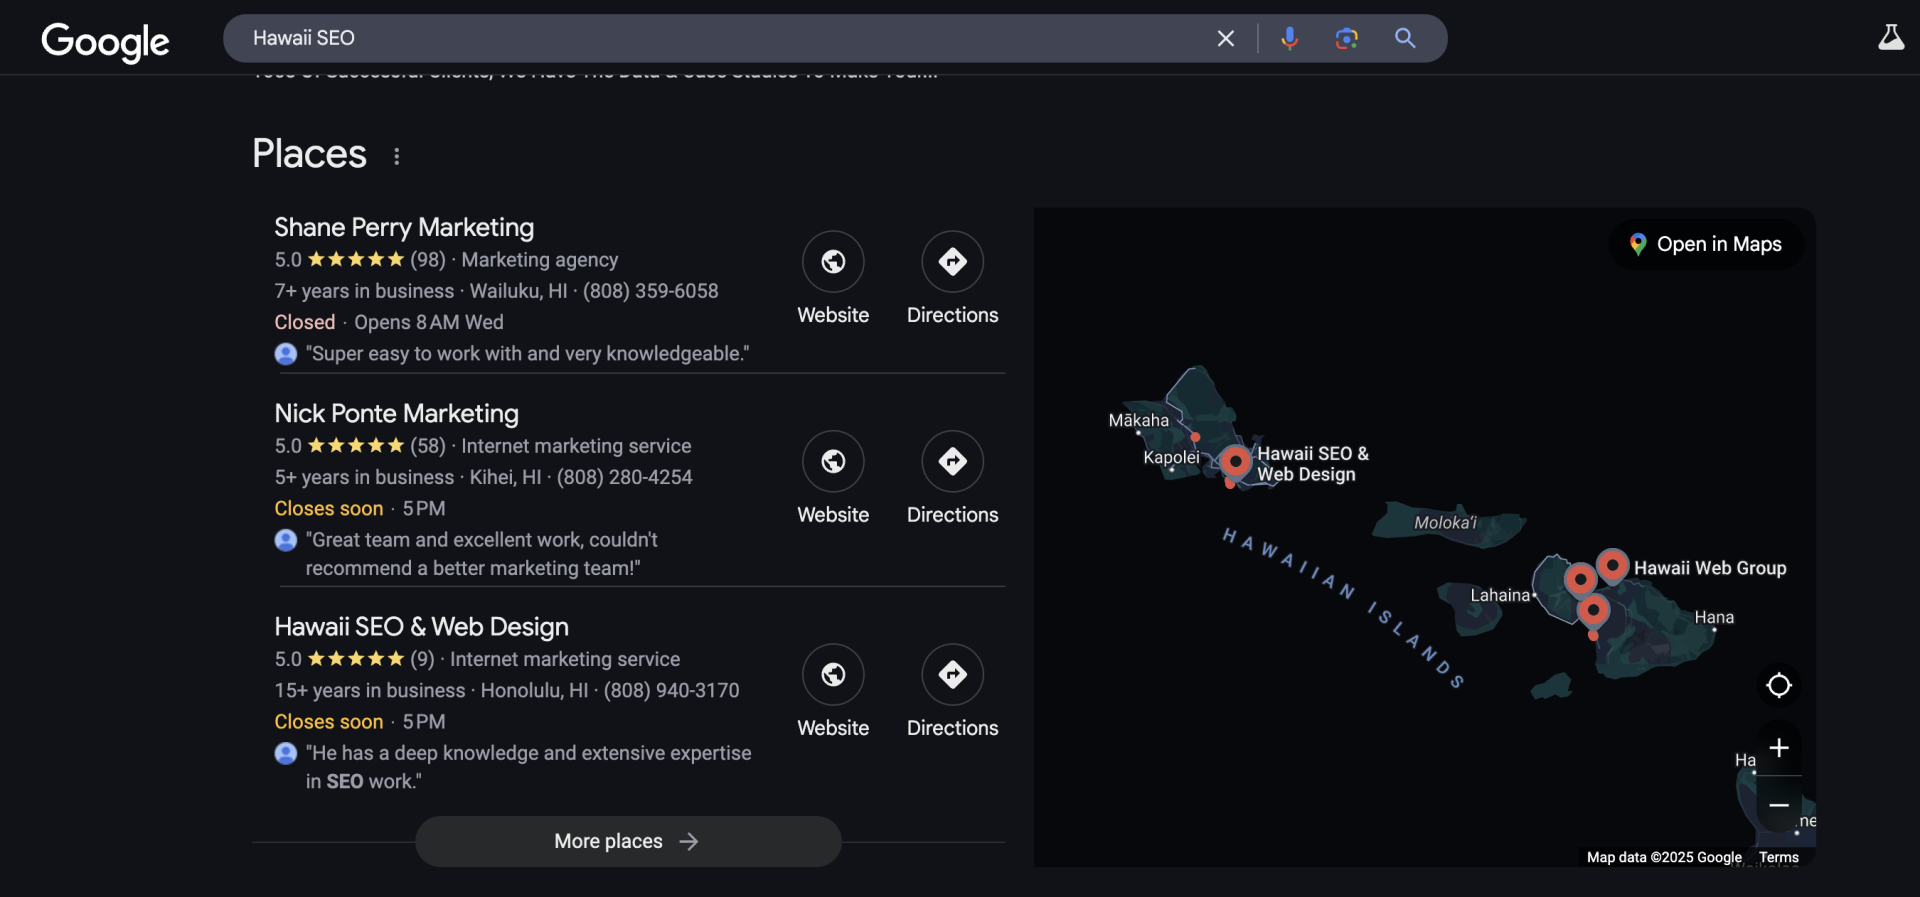Zoom in on the map
The height and width of the screenshot is (897, 1920).
(x=1779, y=747)
